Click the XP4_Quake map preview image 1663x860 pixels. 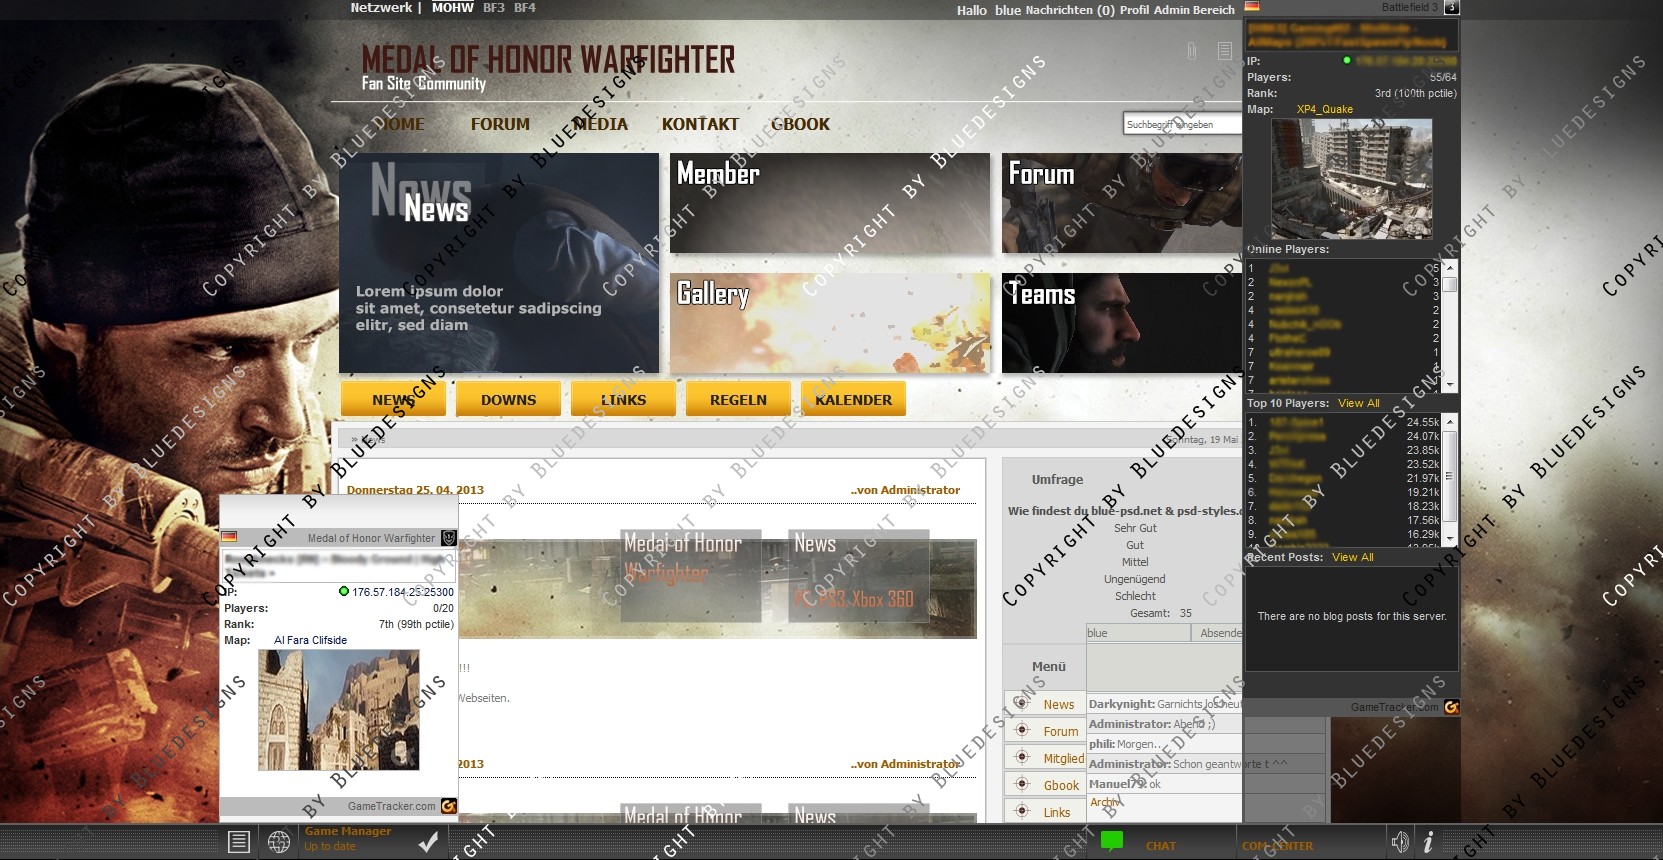[1351, 179]
